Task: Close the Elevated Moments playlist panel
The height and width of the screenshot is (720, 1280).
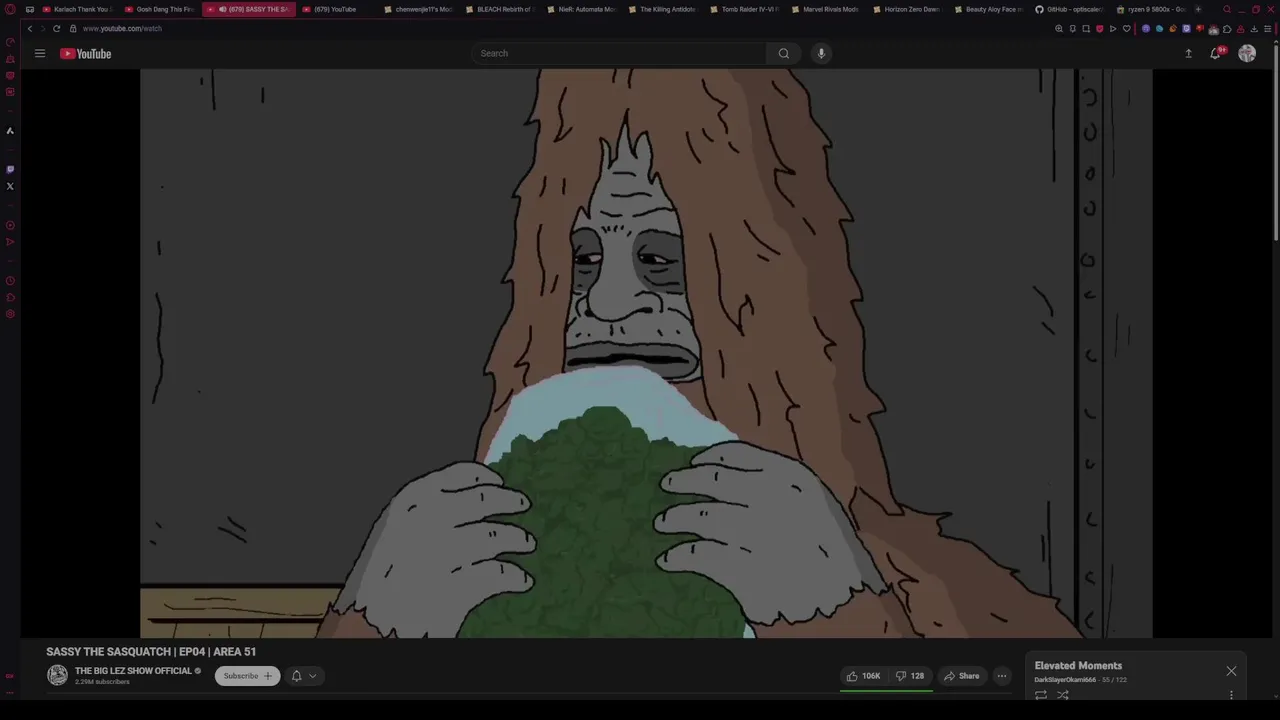Action: (x=1231, y=671)
